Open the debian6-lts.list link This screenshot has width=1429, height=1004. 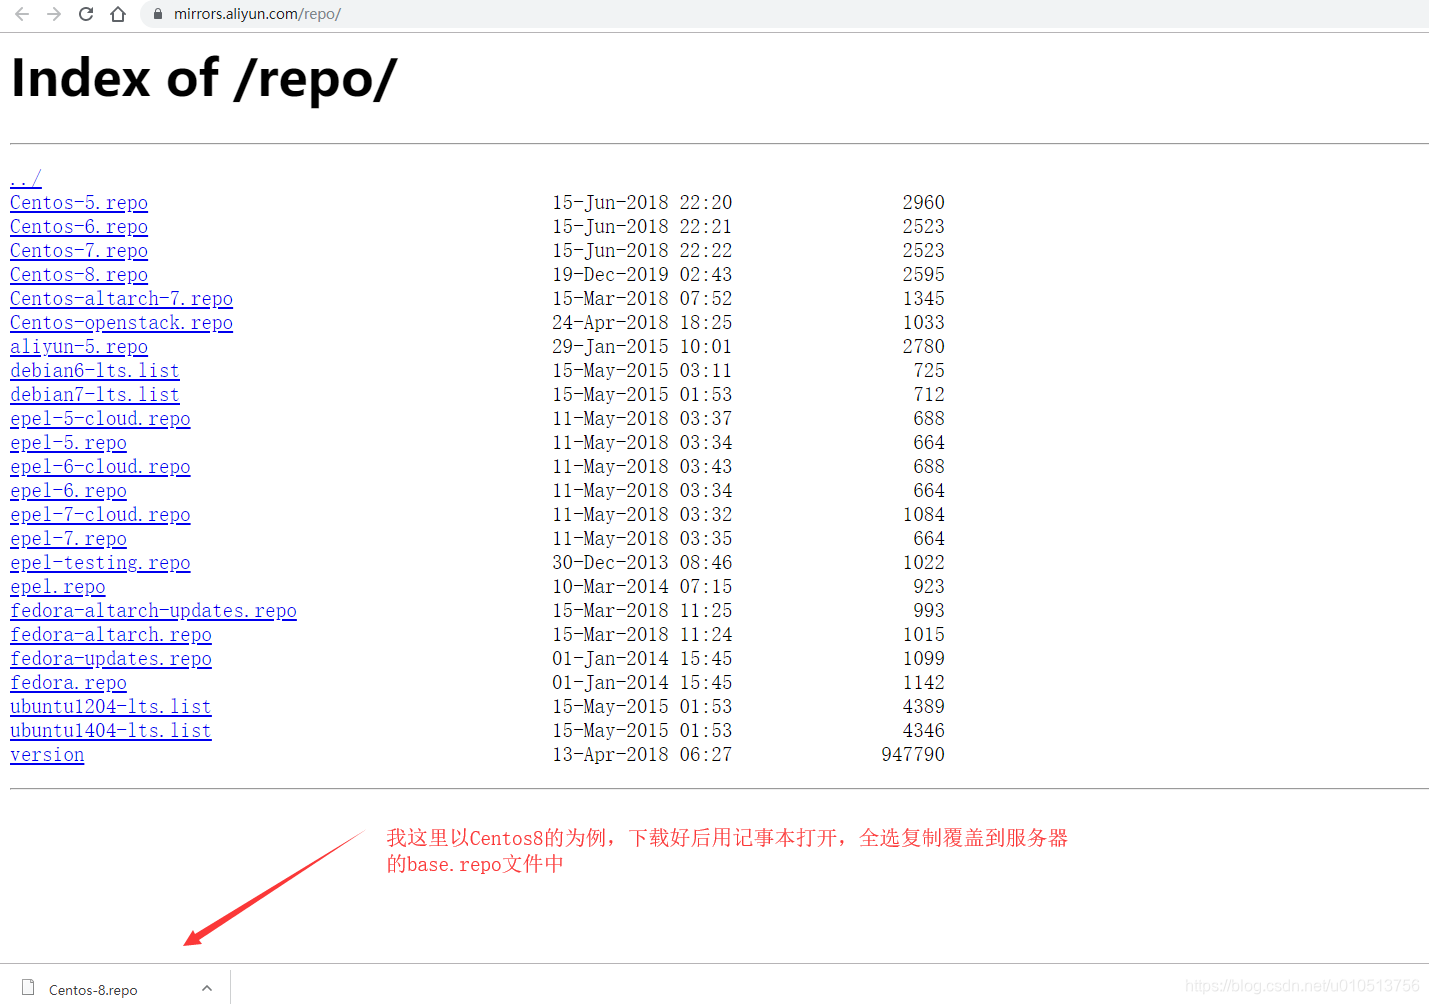(95, 371)
